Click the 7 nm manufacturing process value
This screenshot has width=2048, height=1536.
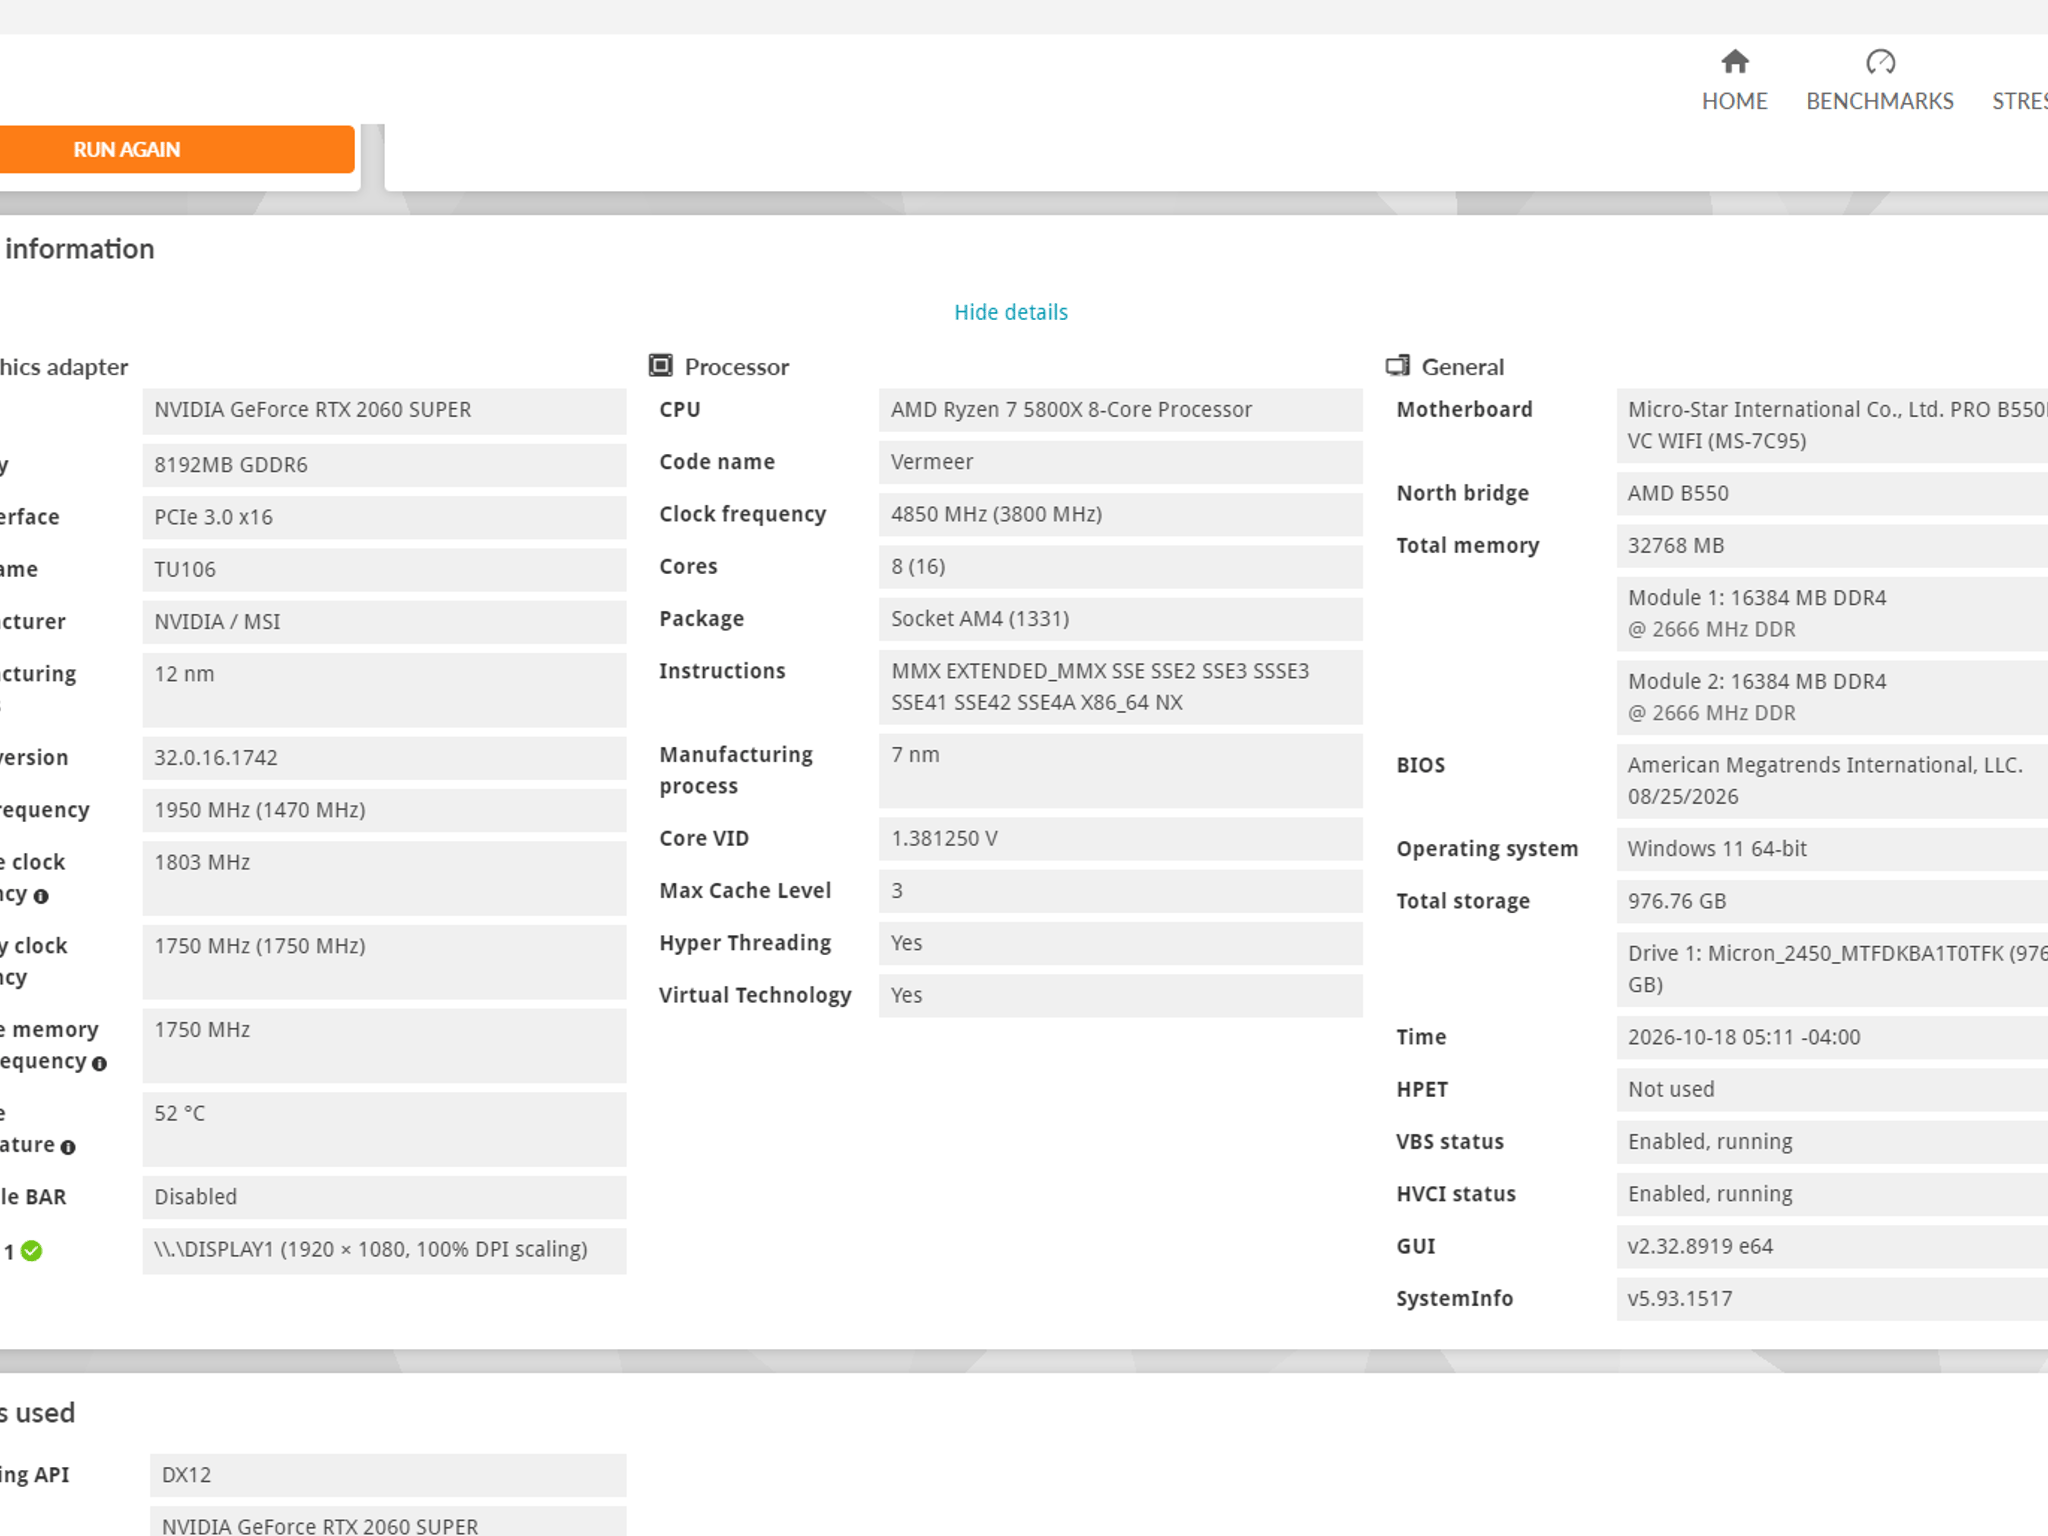(1120, 771)
